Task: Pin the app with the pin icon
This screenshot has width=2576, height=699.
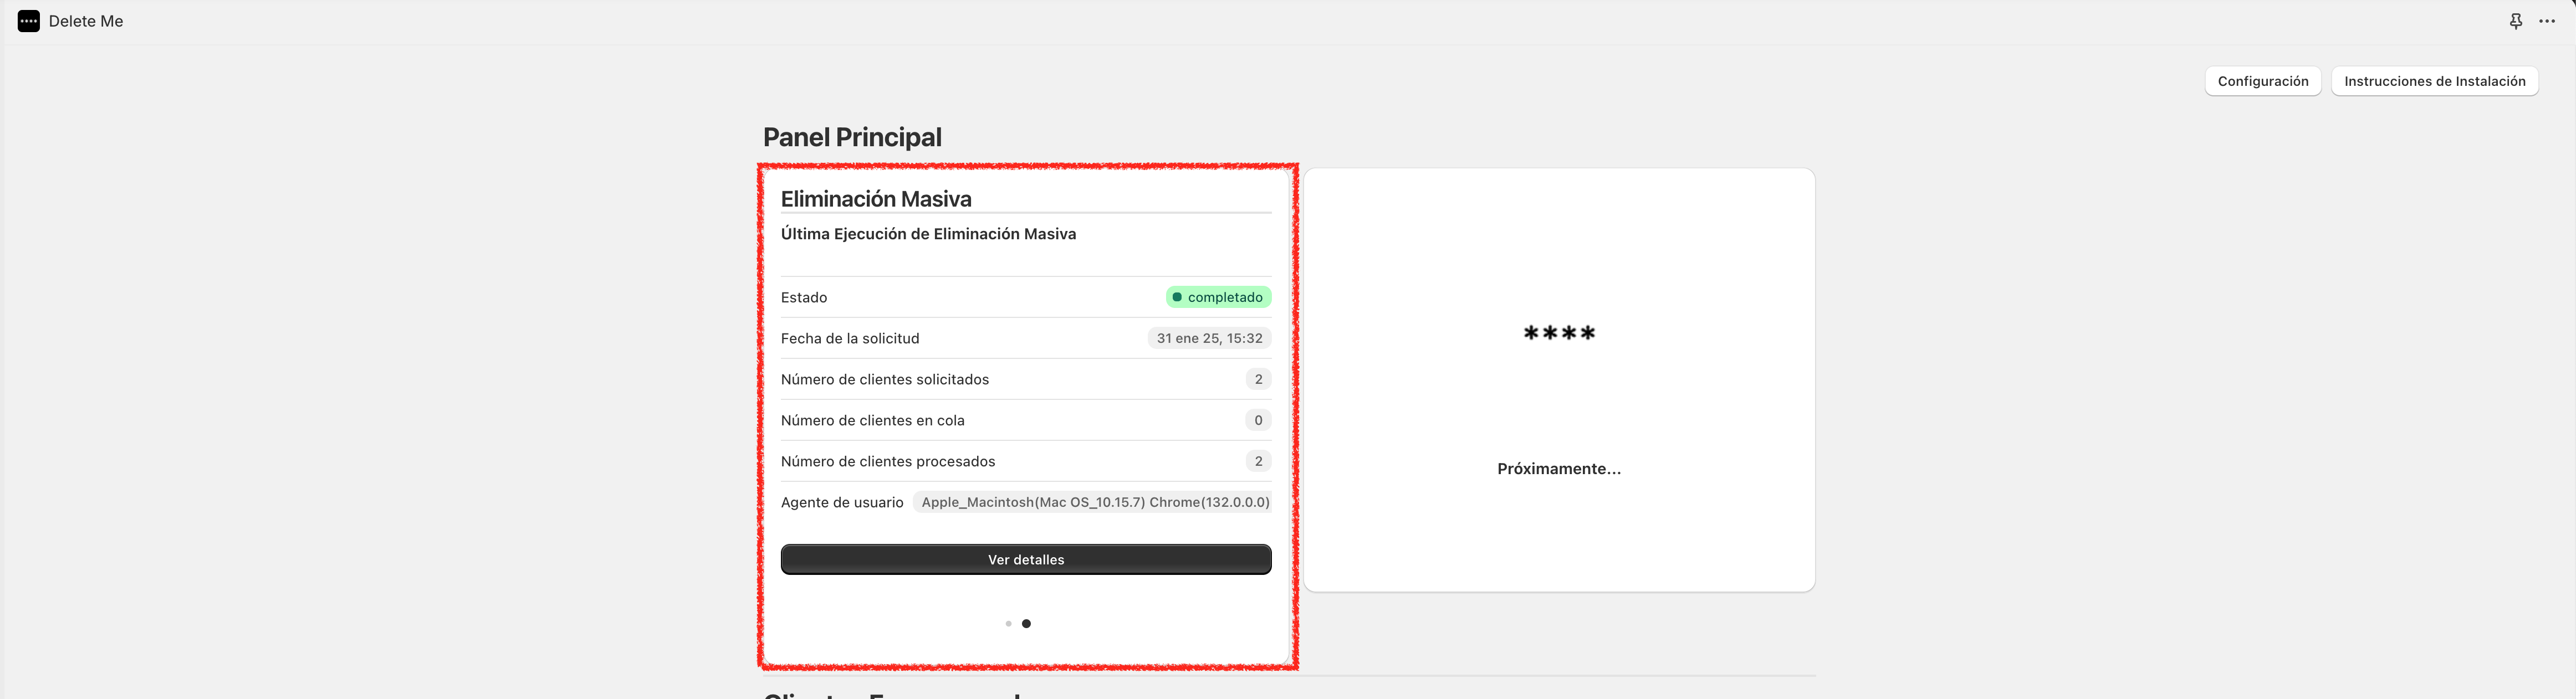Action: pyautogui.click(x=2516, y=21)
